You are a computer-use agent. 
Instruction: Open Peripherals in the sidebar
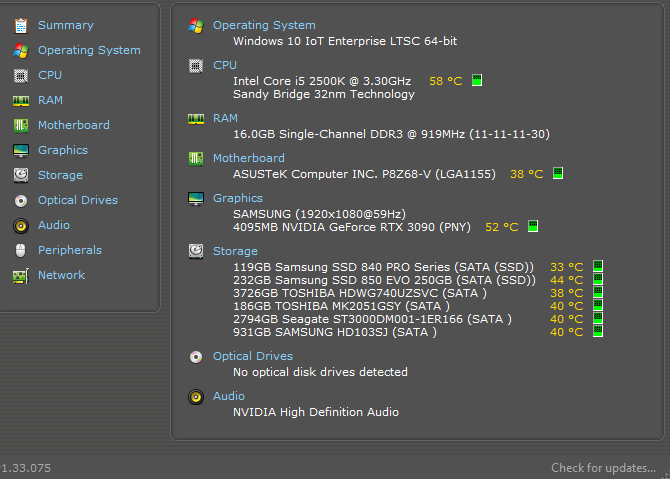click(x=70, y=250)
